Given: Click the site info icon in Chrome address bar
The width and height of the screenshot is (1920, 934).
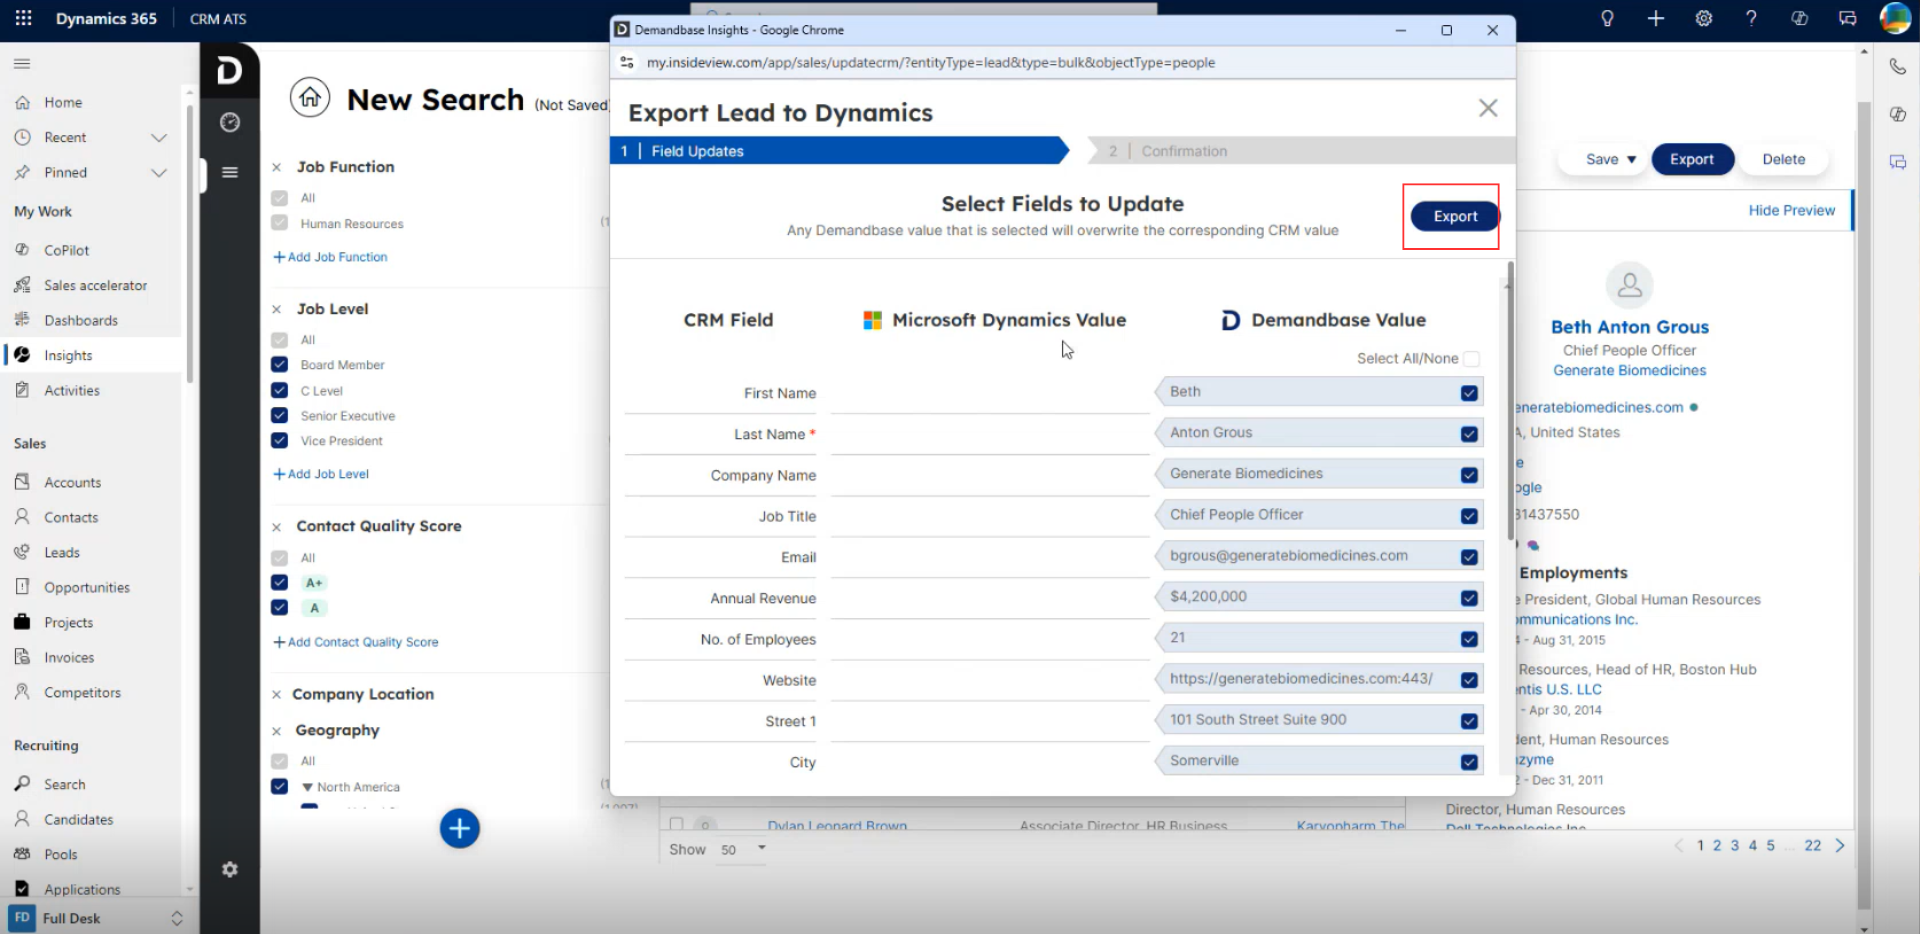Looking at the screenshot, I should point(627,62).
